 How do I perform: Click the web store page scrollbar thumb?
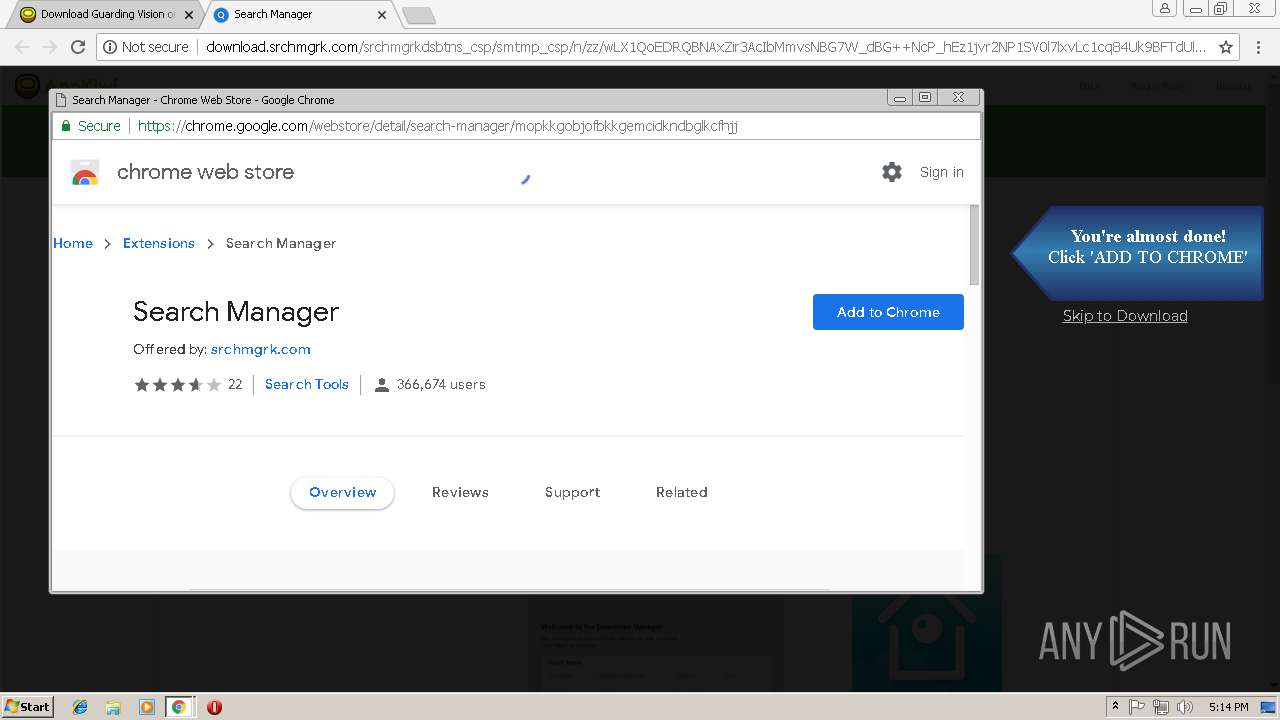975,245
